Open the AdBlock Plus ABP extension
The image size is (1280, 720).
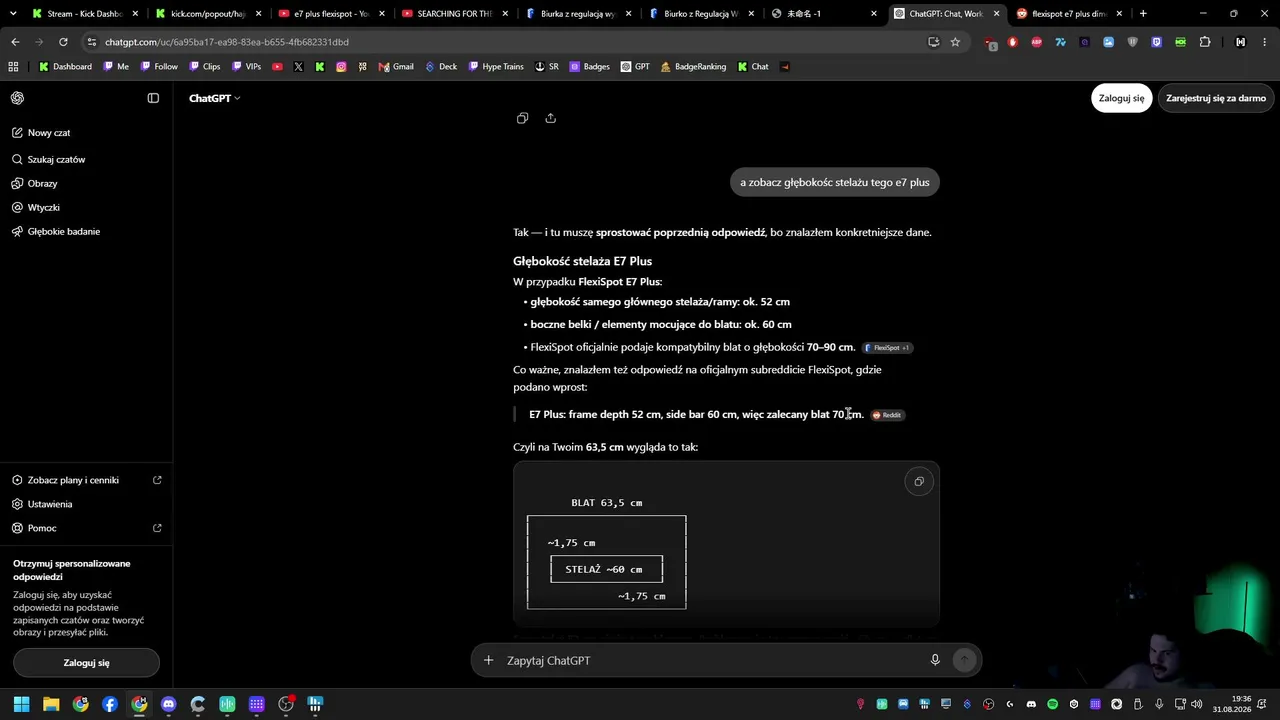point(1036,42)
